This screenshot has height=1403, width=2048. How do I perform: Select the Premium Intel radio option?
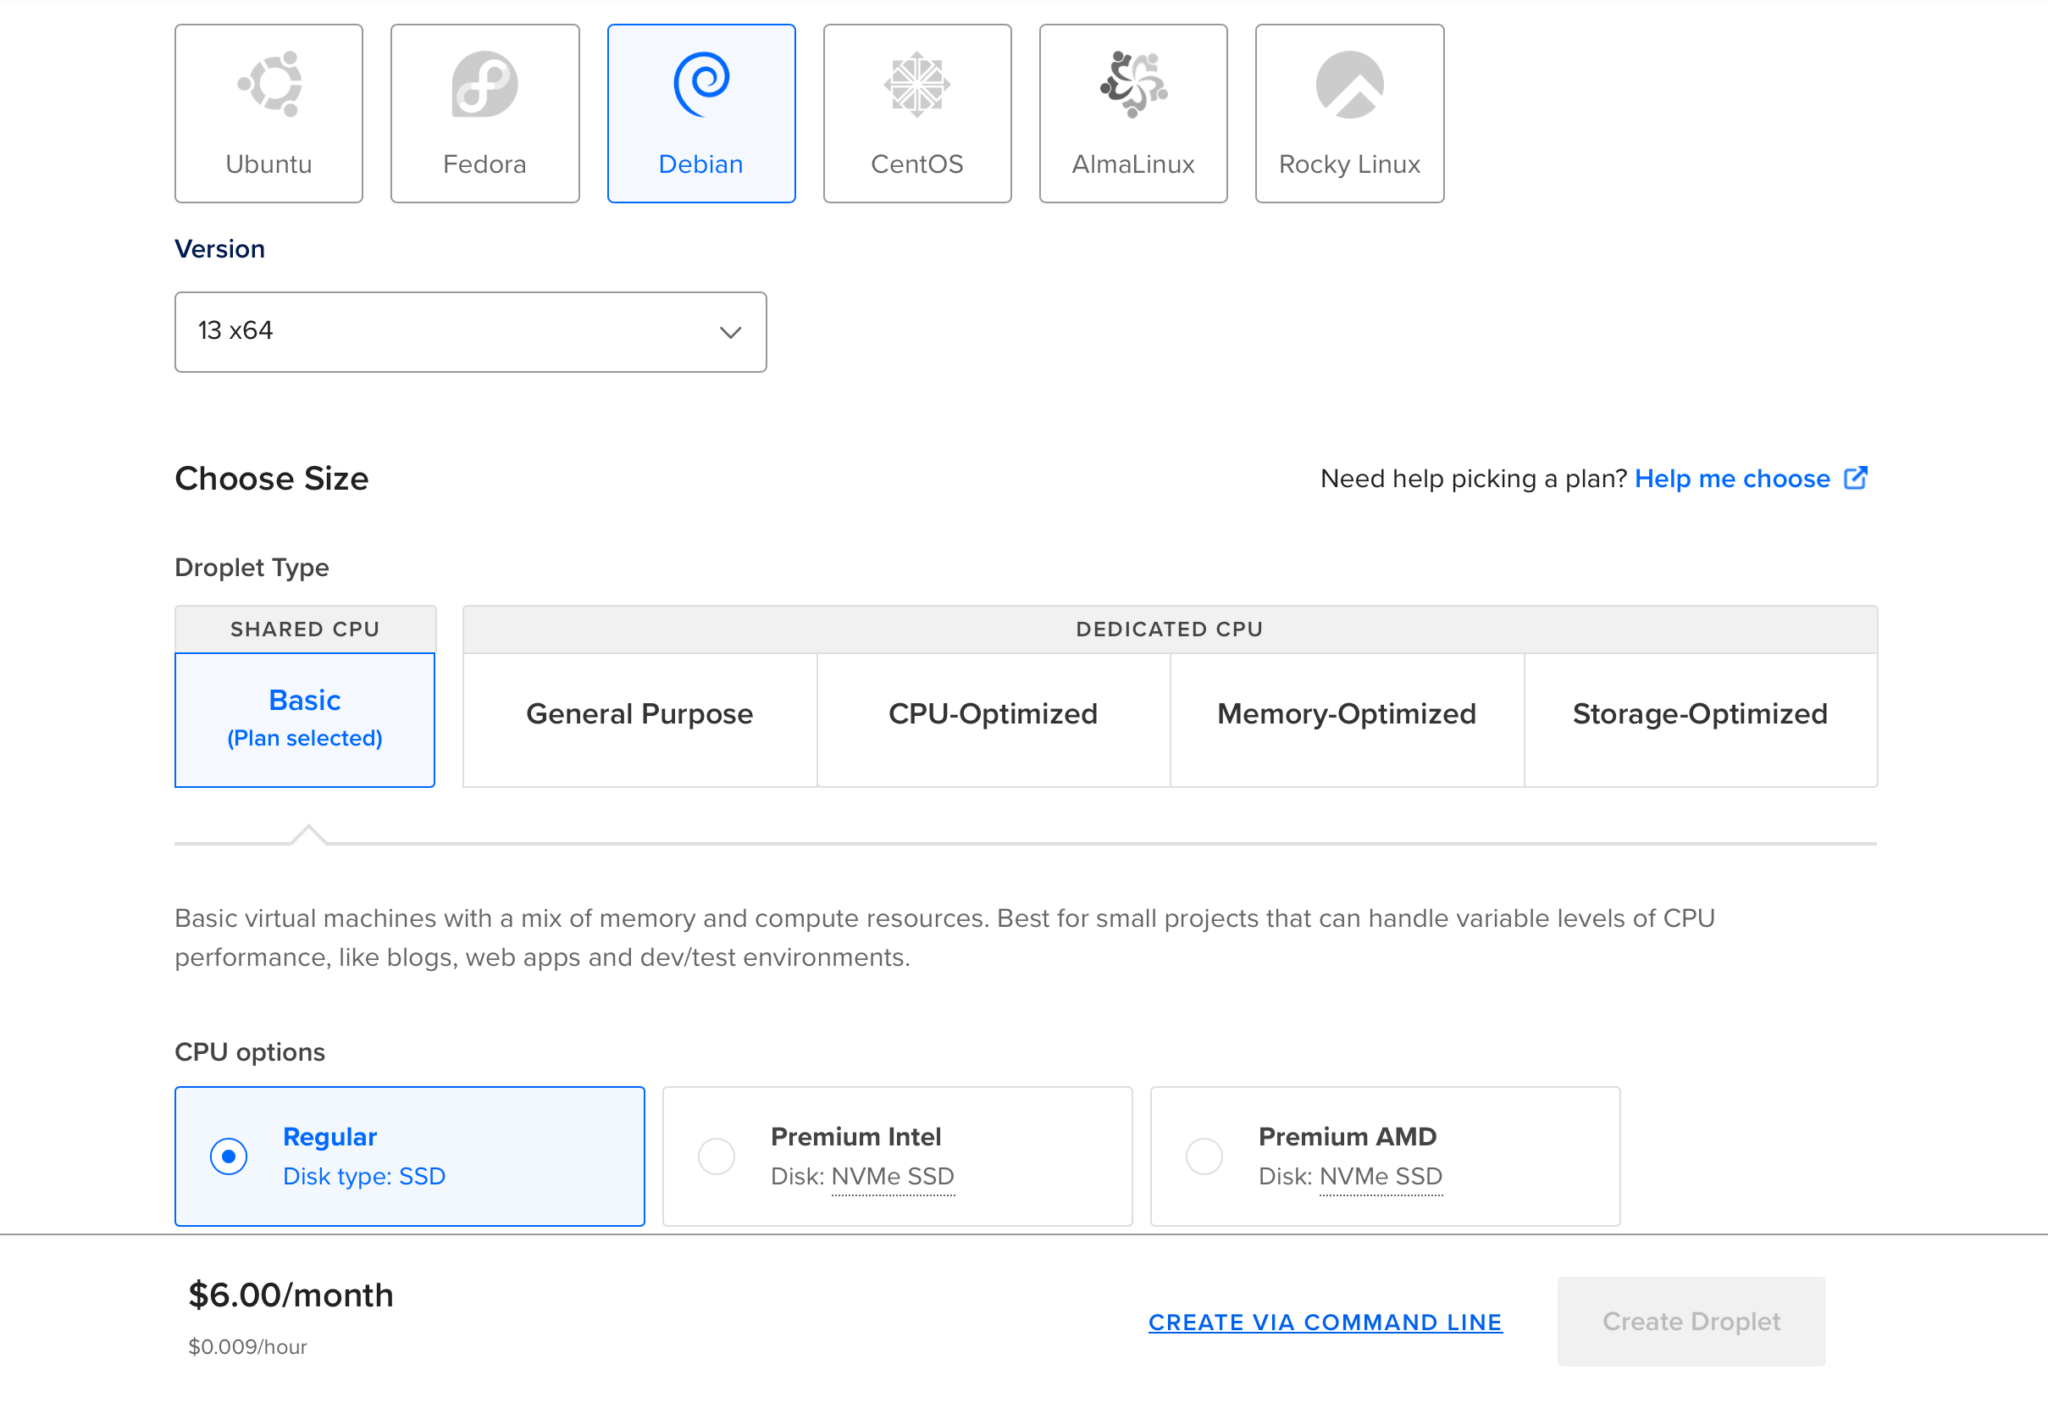tap(716, 1156)
